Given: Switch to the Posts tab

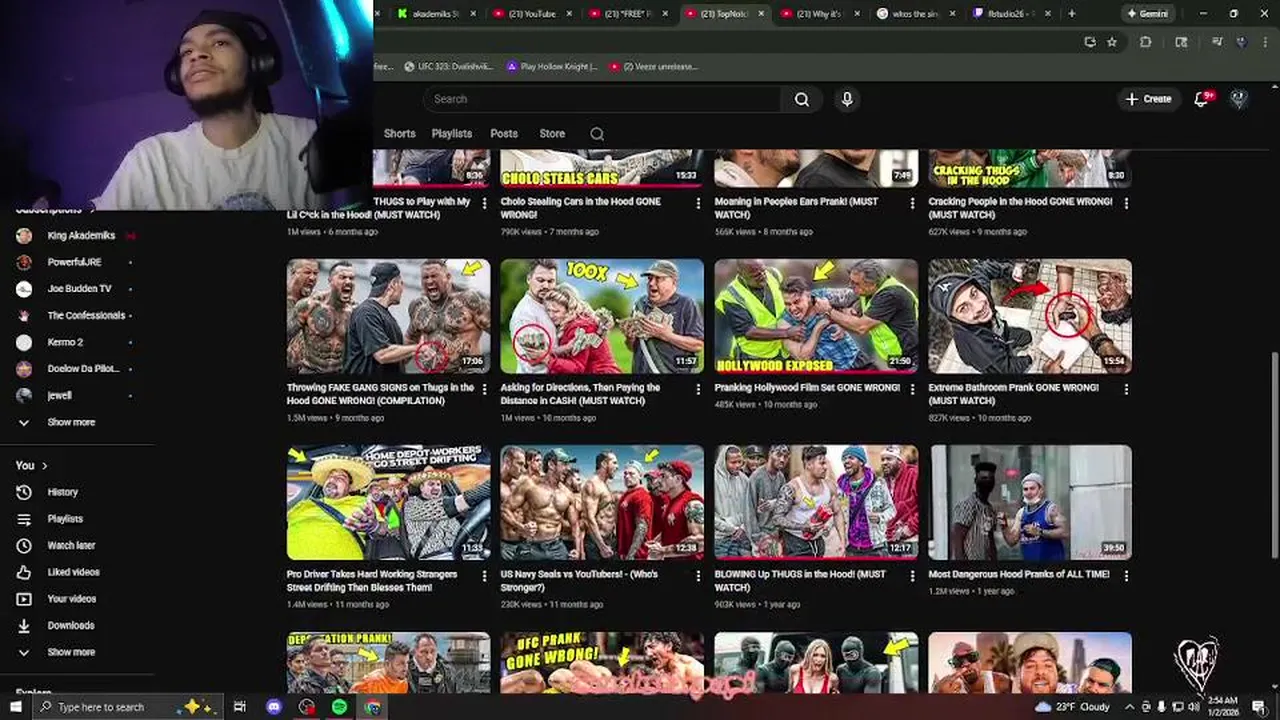Looking at the screenshot, I should coord(504,134).
